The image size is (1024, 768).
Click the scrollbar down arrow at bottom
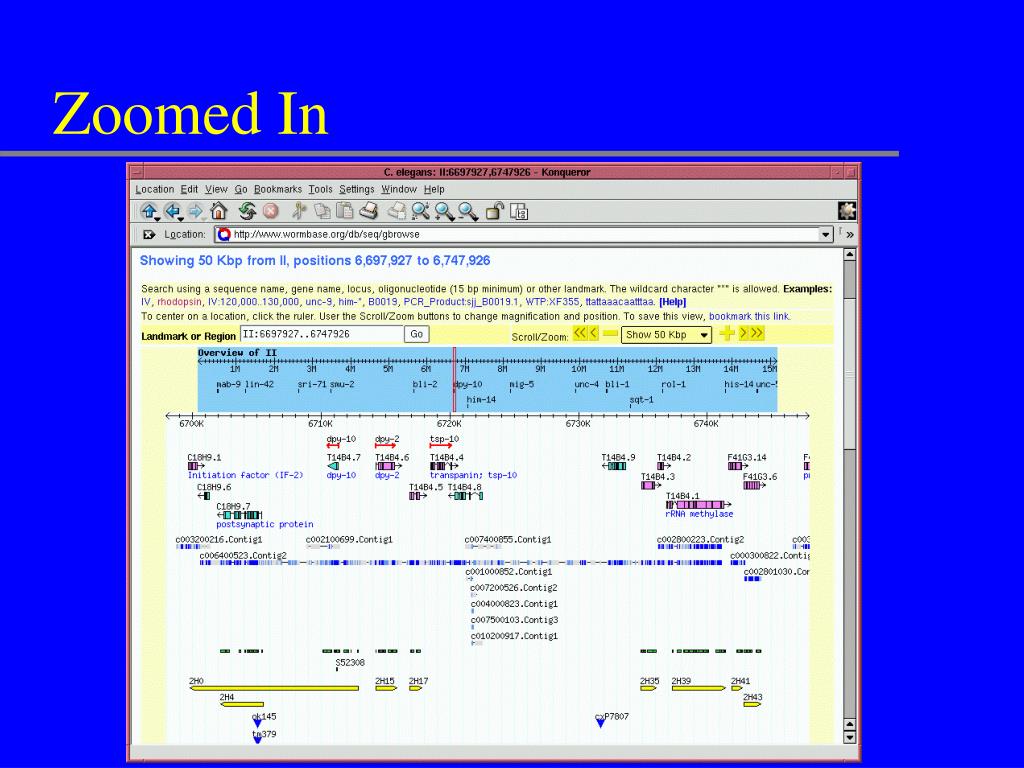[850, 737]
